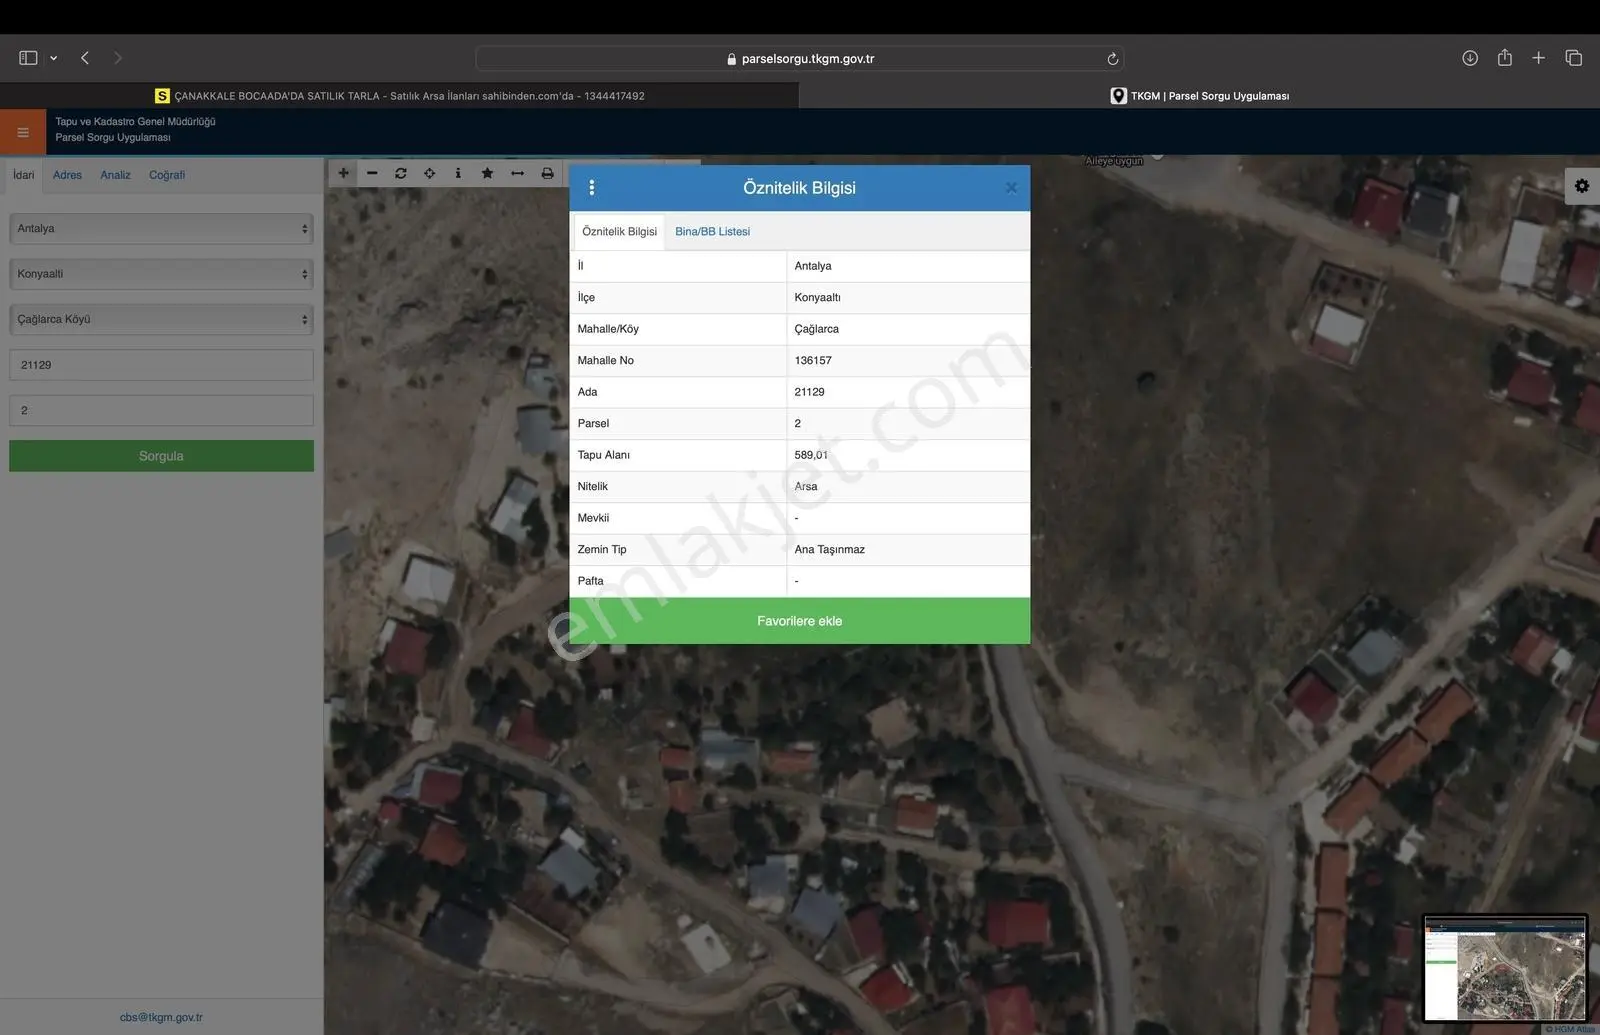
Task: Switch to the Analiz tab
Action: [x=115, y=175]
